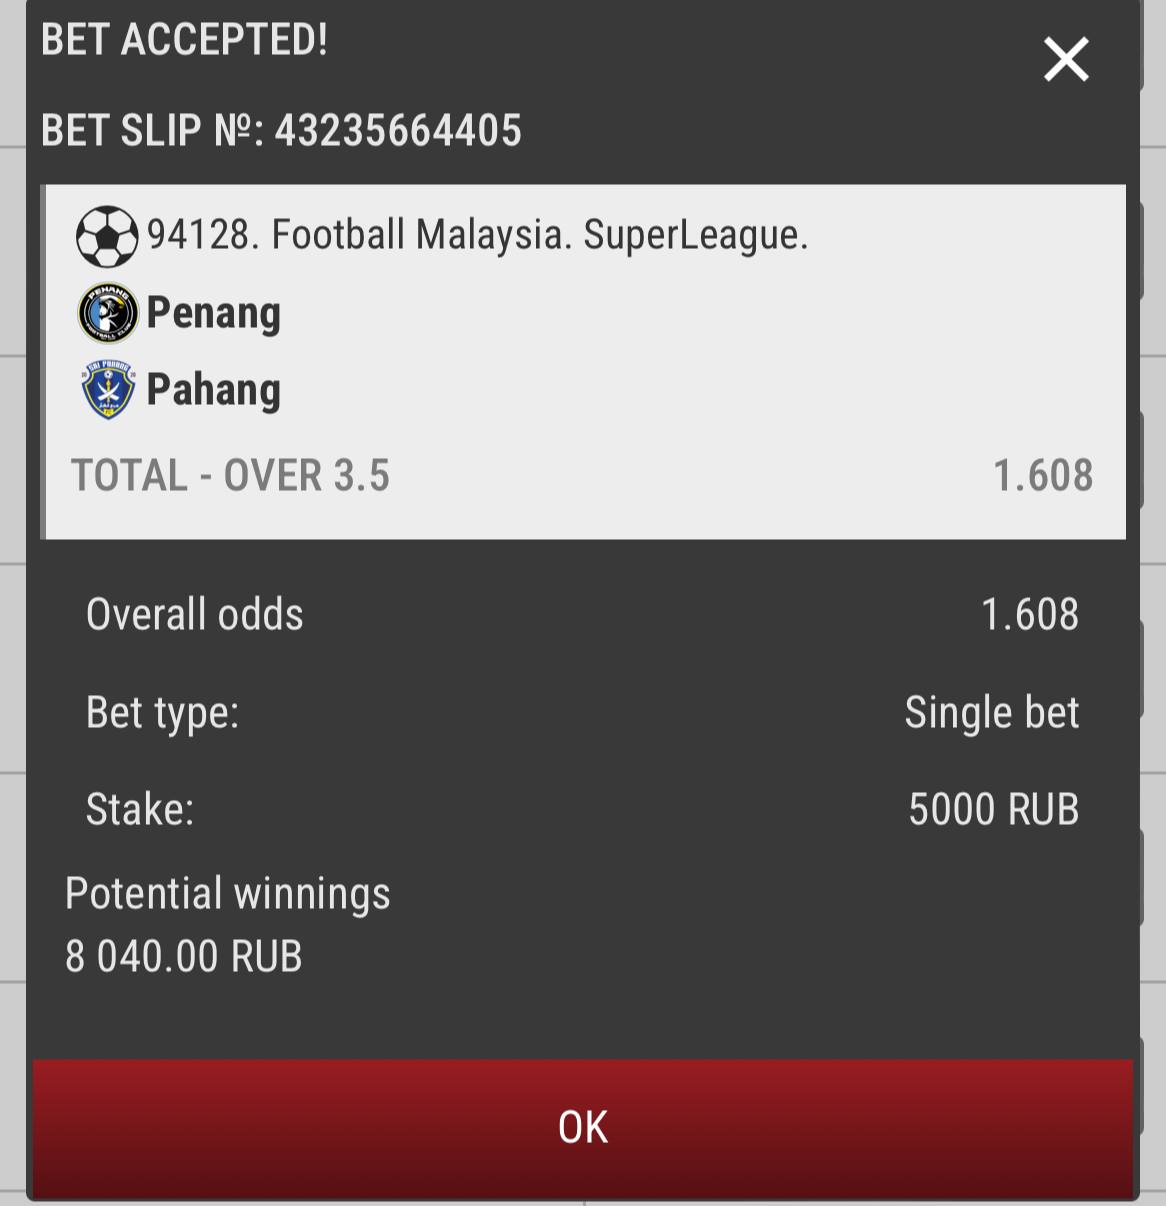Click the Single bet value
This screenshot has height=1206, width=1166.
click(x=992, y=713)
